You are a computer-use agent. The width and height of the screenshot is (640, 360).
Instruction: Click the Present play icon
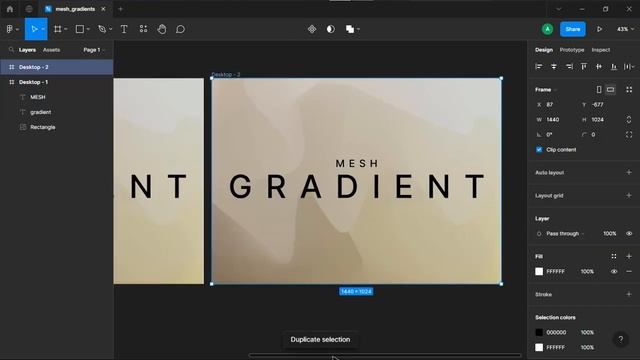click(x=599, y=29)
